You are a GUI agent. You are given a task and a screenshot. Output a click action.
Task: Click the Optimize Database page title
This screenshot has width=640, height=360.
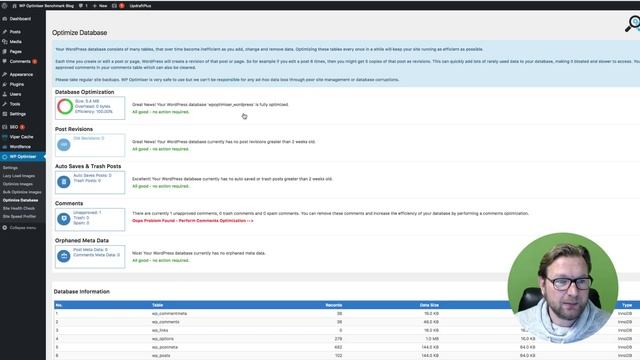click(80, 33)
